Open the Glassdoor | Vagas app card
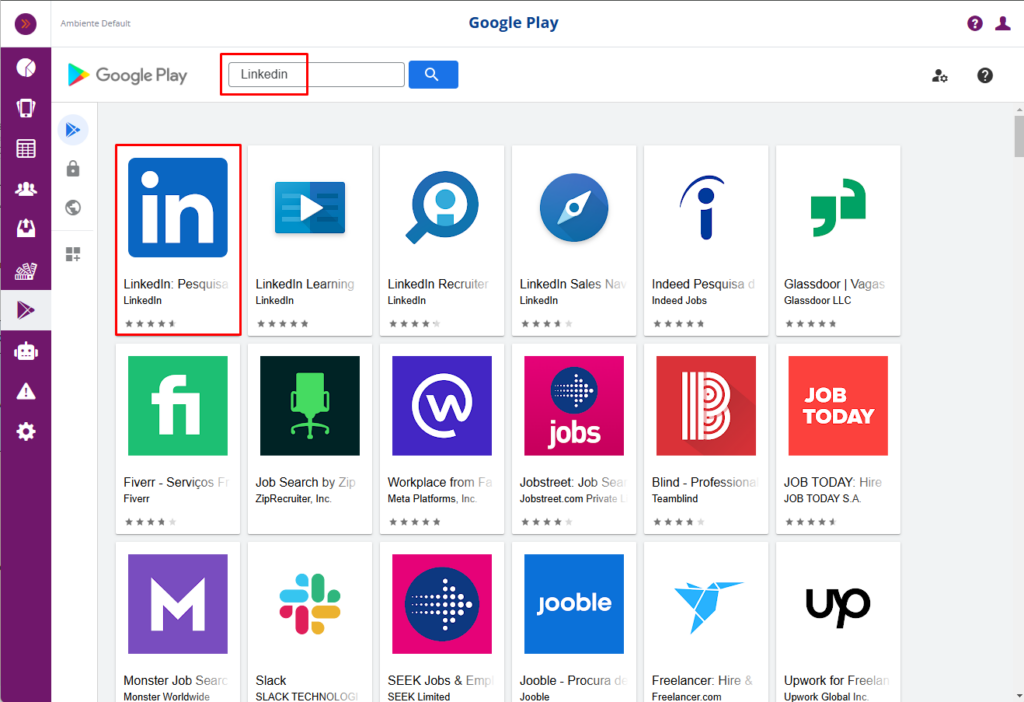 pyautogui.click(x=838, y=240)
